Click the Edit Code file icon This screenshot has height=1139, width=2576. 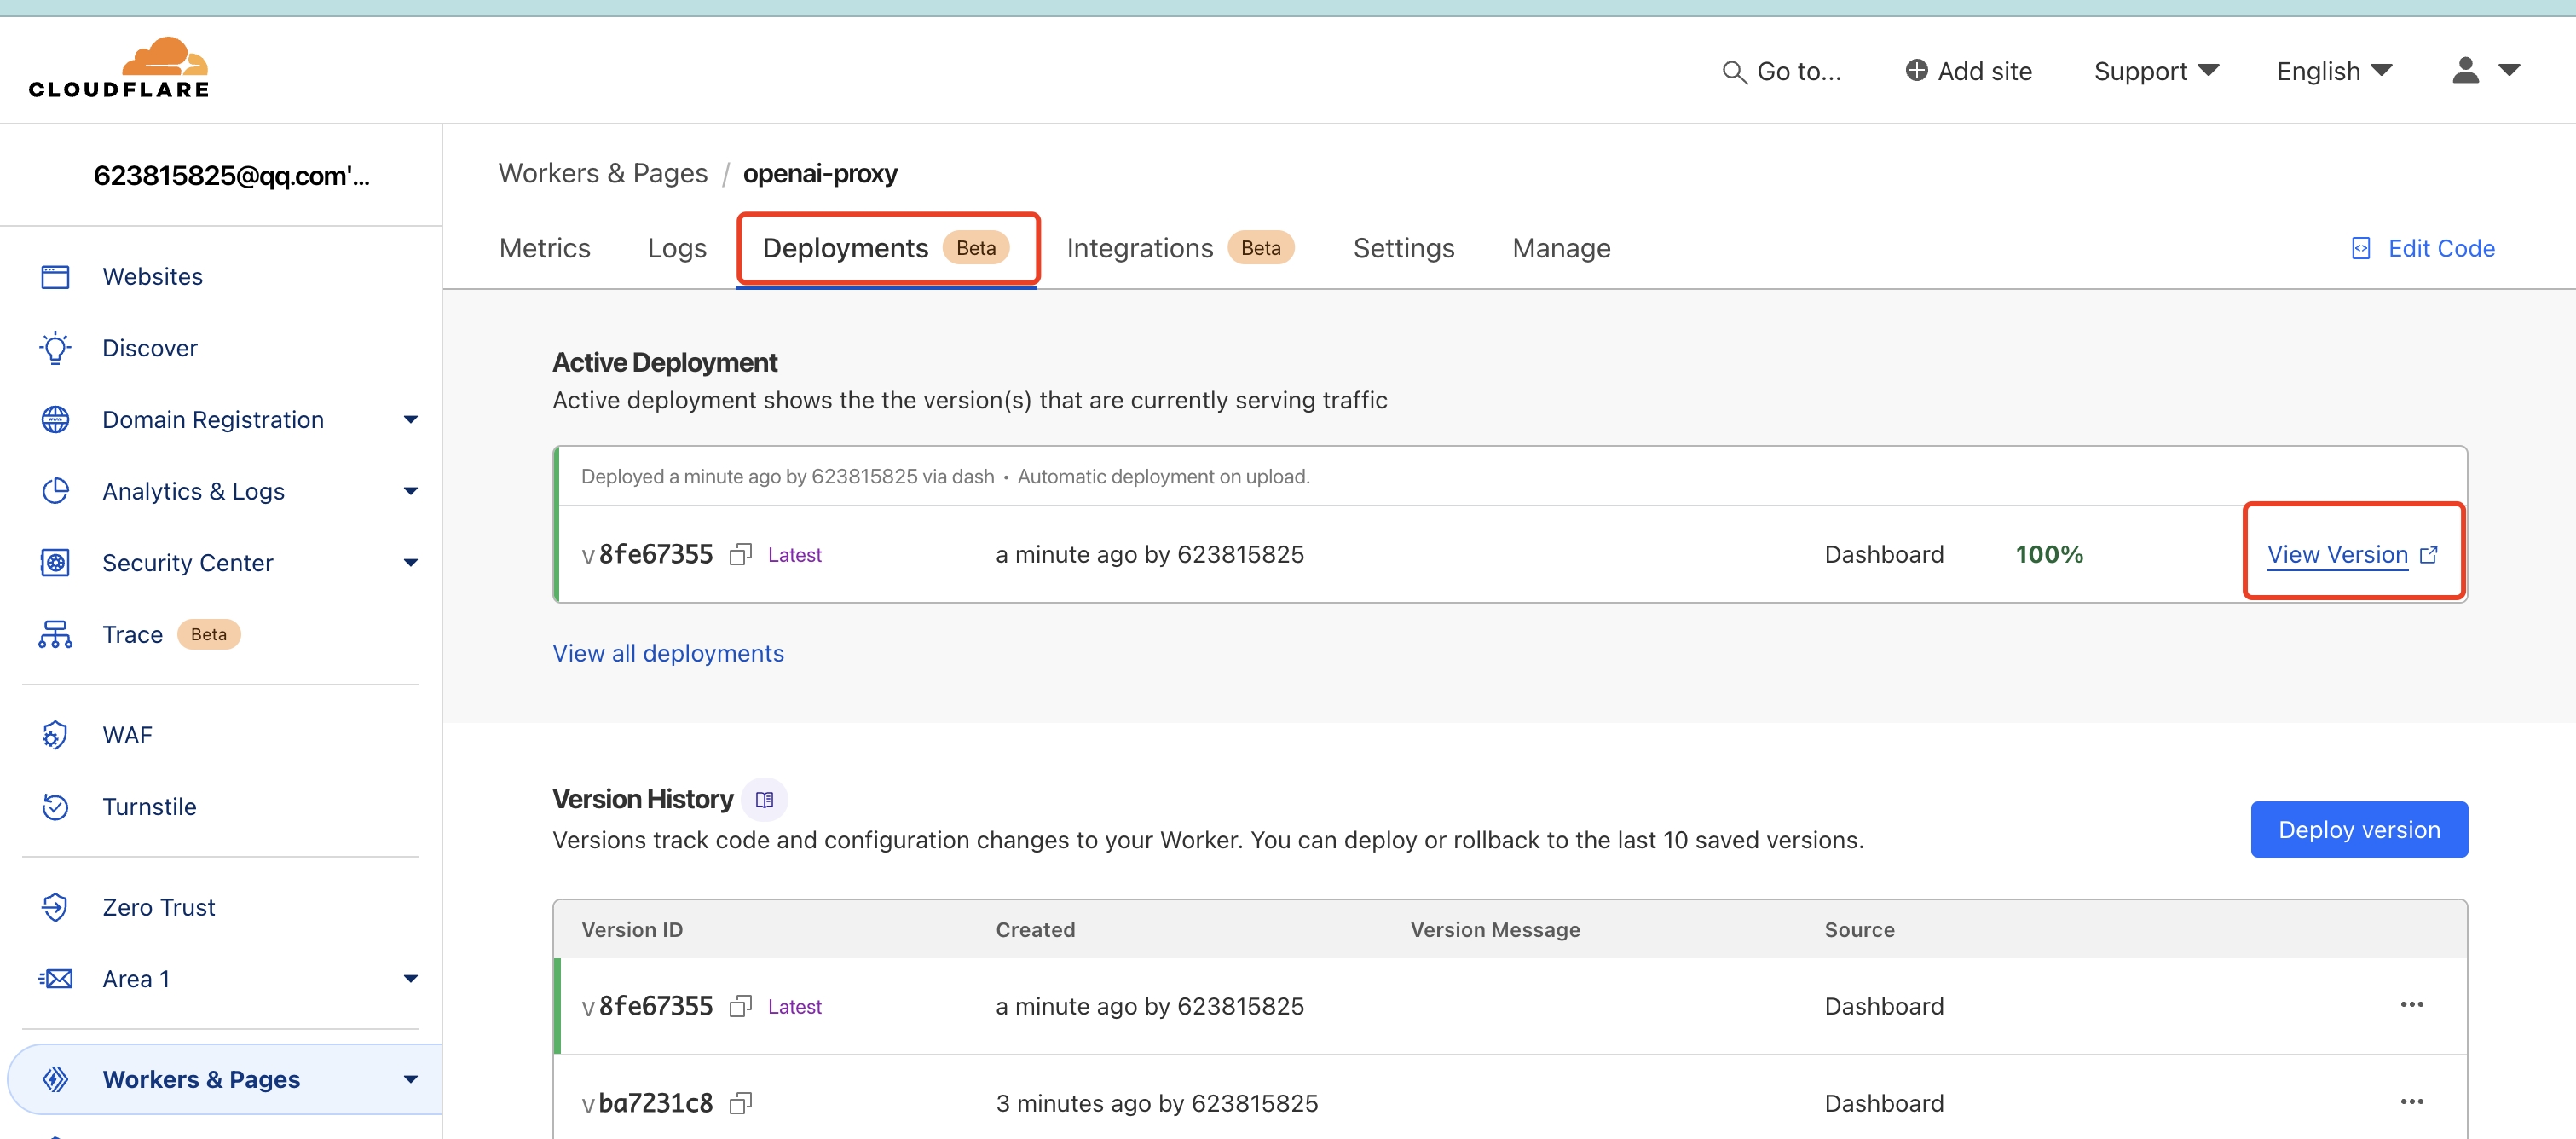pyautogui.click(x=2361, y=248)
